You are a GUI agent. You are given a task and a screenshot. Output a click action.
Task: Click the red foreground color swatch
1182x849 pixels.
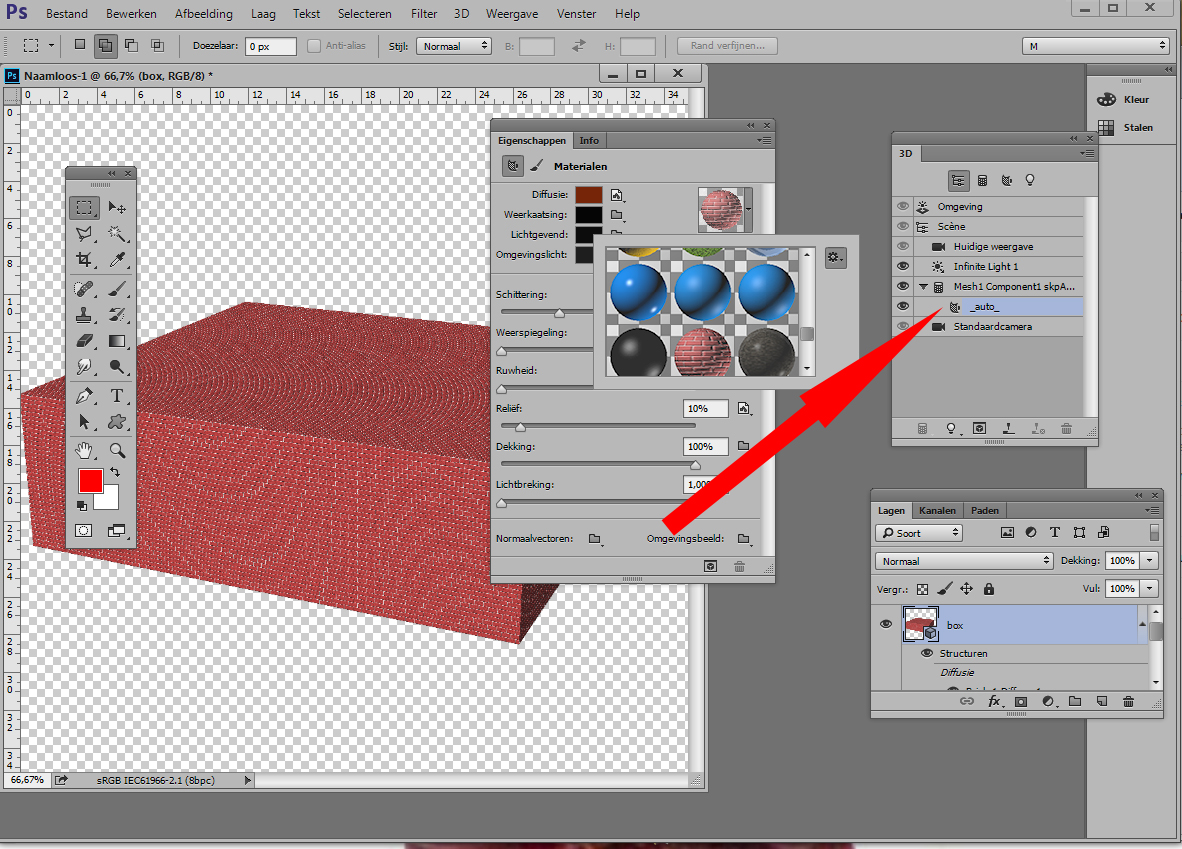[91, 481]
